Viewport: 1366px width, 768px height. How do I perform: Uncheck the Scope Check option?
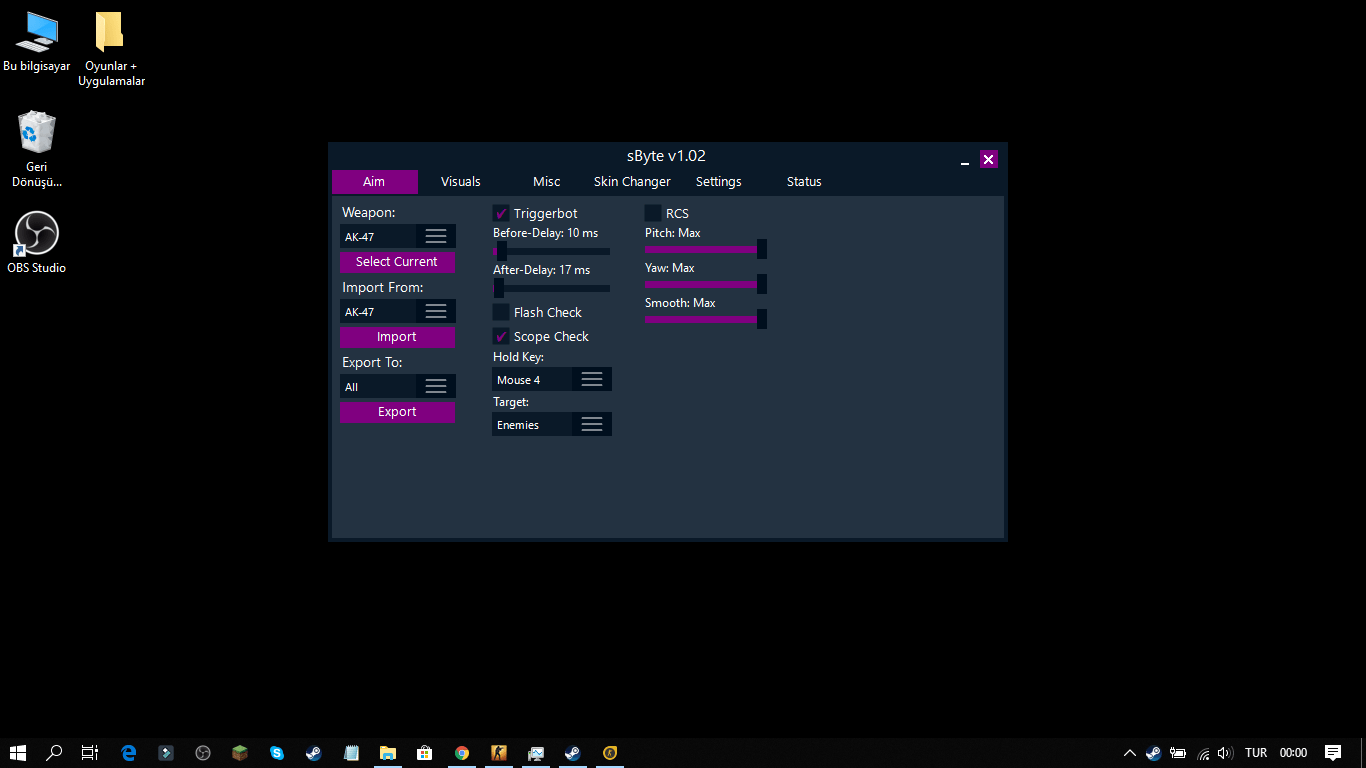(x=501, y=336)
